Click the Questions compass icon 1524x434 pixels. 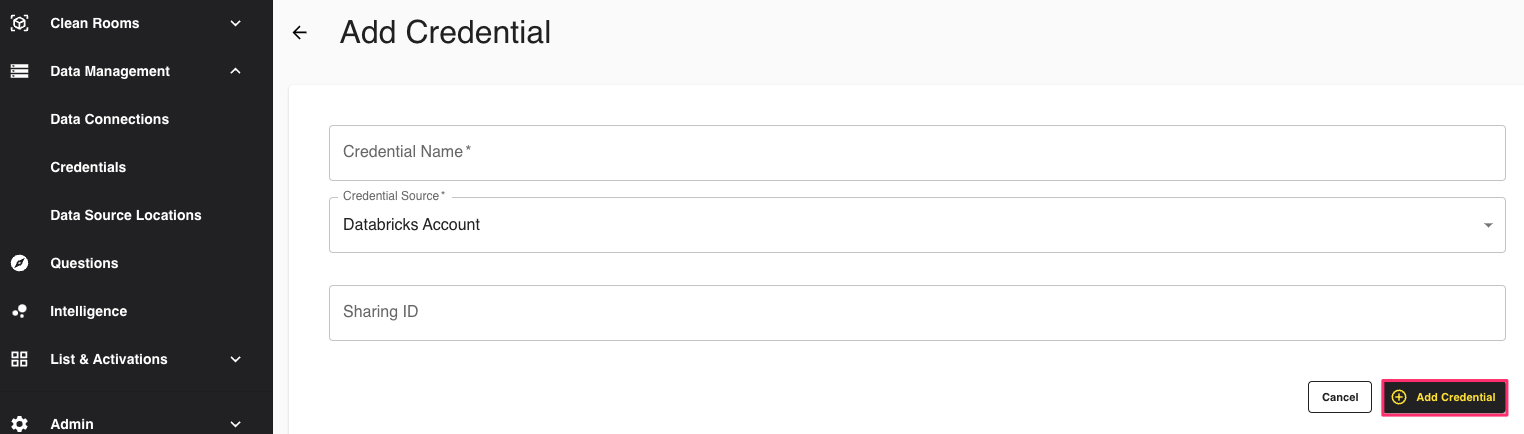(x=19, y=263)
